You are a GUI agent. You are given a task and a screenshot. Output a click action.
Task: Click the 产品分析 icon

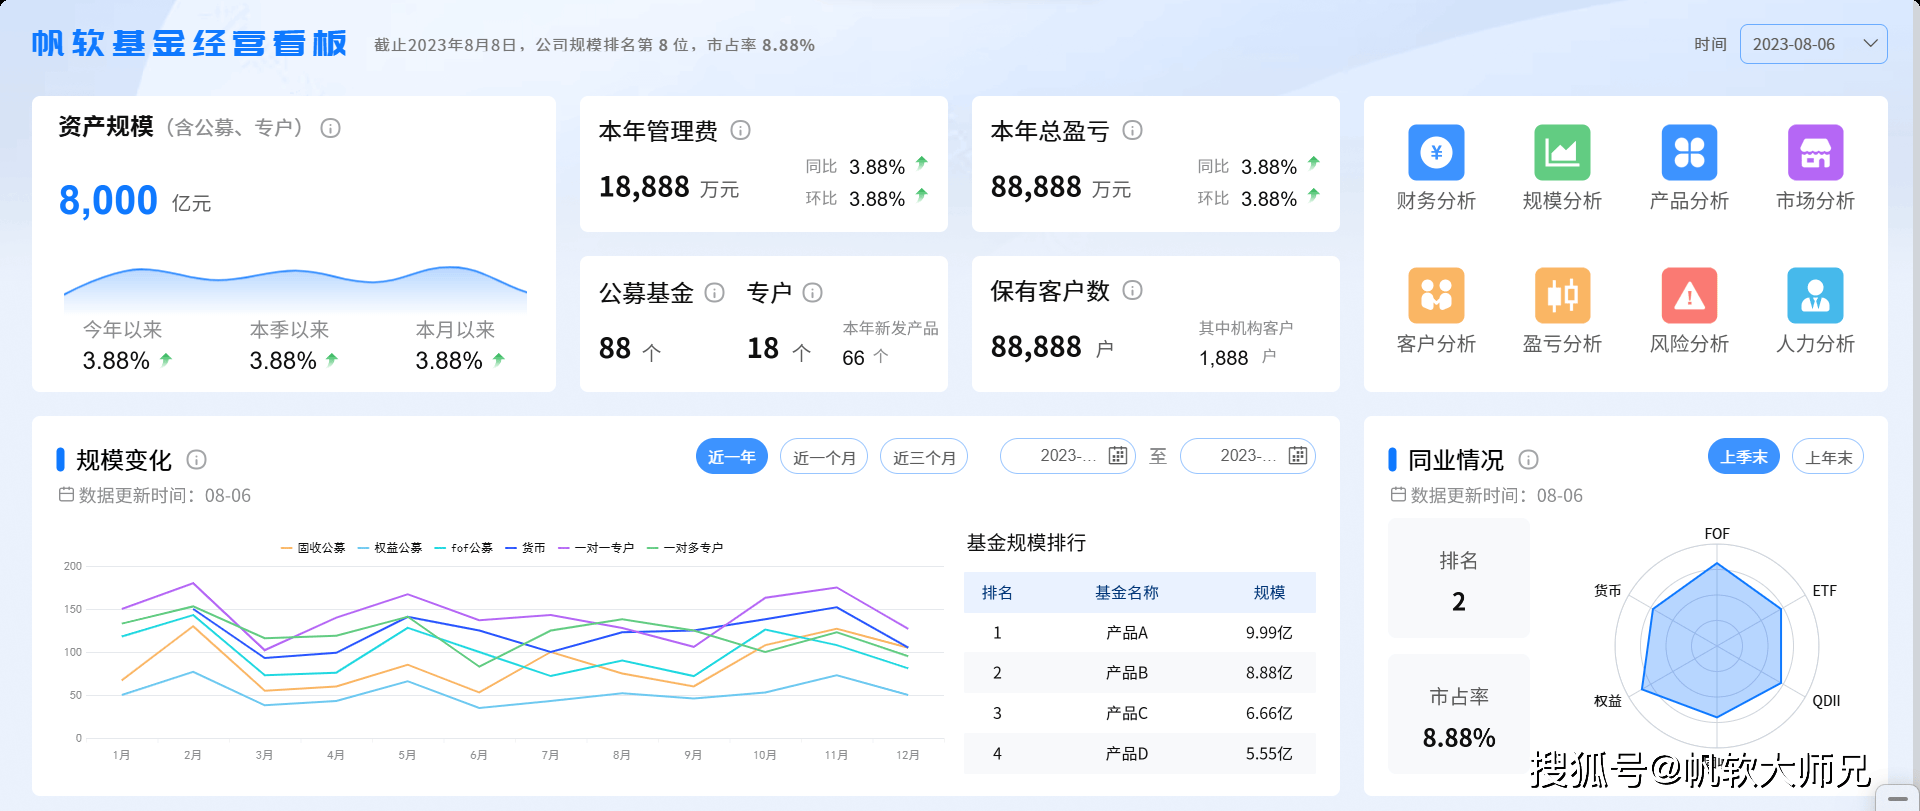1689,153
